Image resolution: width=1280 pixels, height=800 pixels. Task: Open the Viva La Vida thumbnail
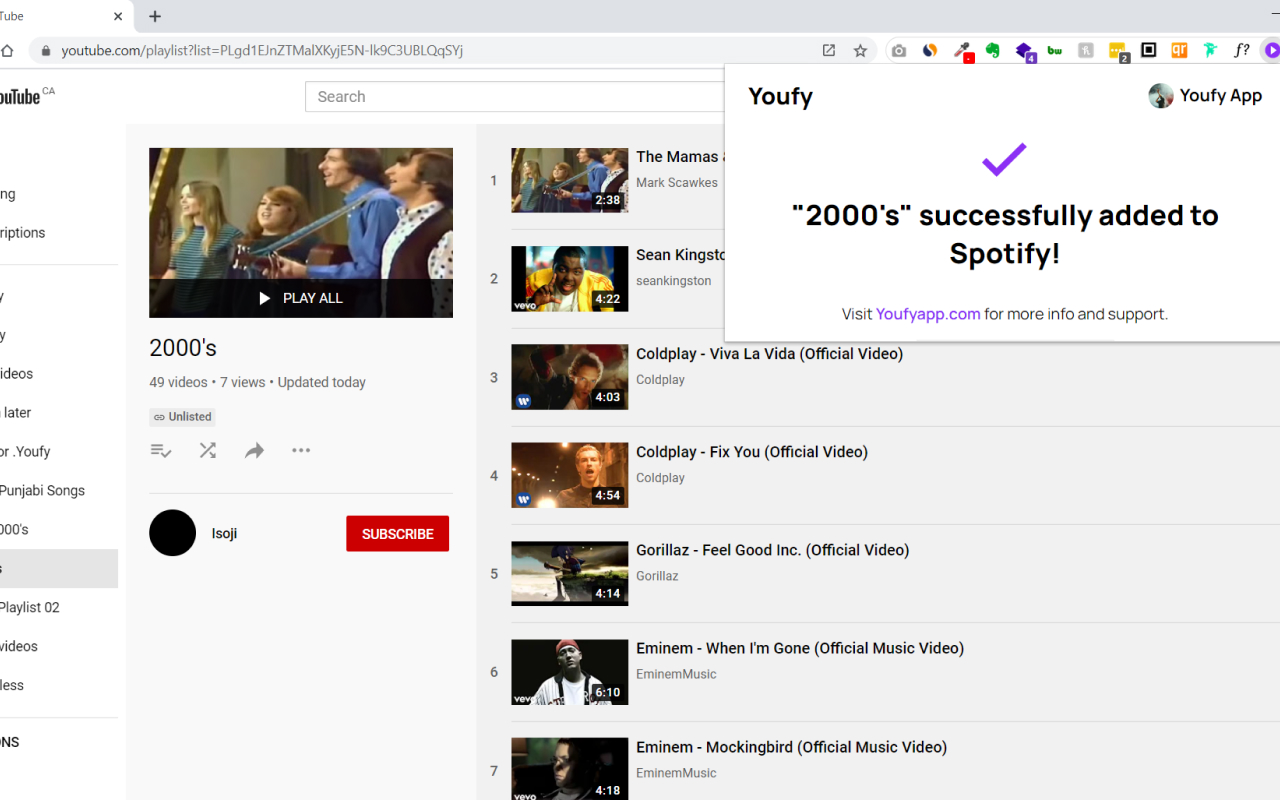(x=570, y=377)
